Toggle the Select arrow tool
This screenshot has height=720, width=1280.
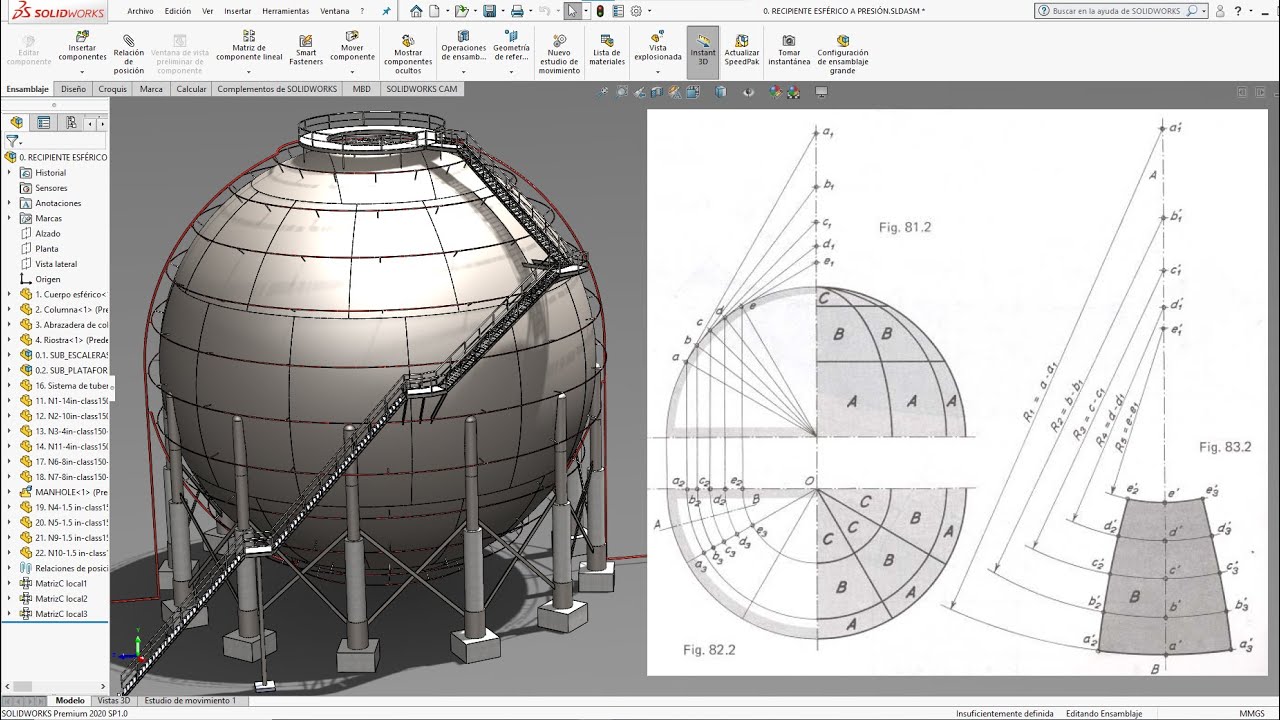pos(571,11)
